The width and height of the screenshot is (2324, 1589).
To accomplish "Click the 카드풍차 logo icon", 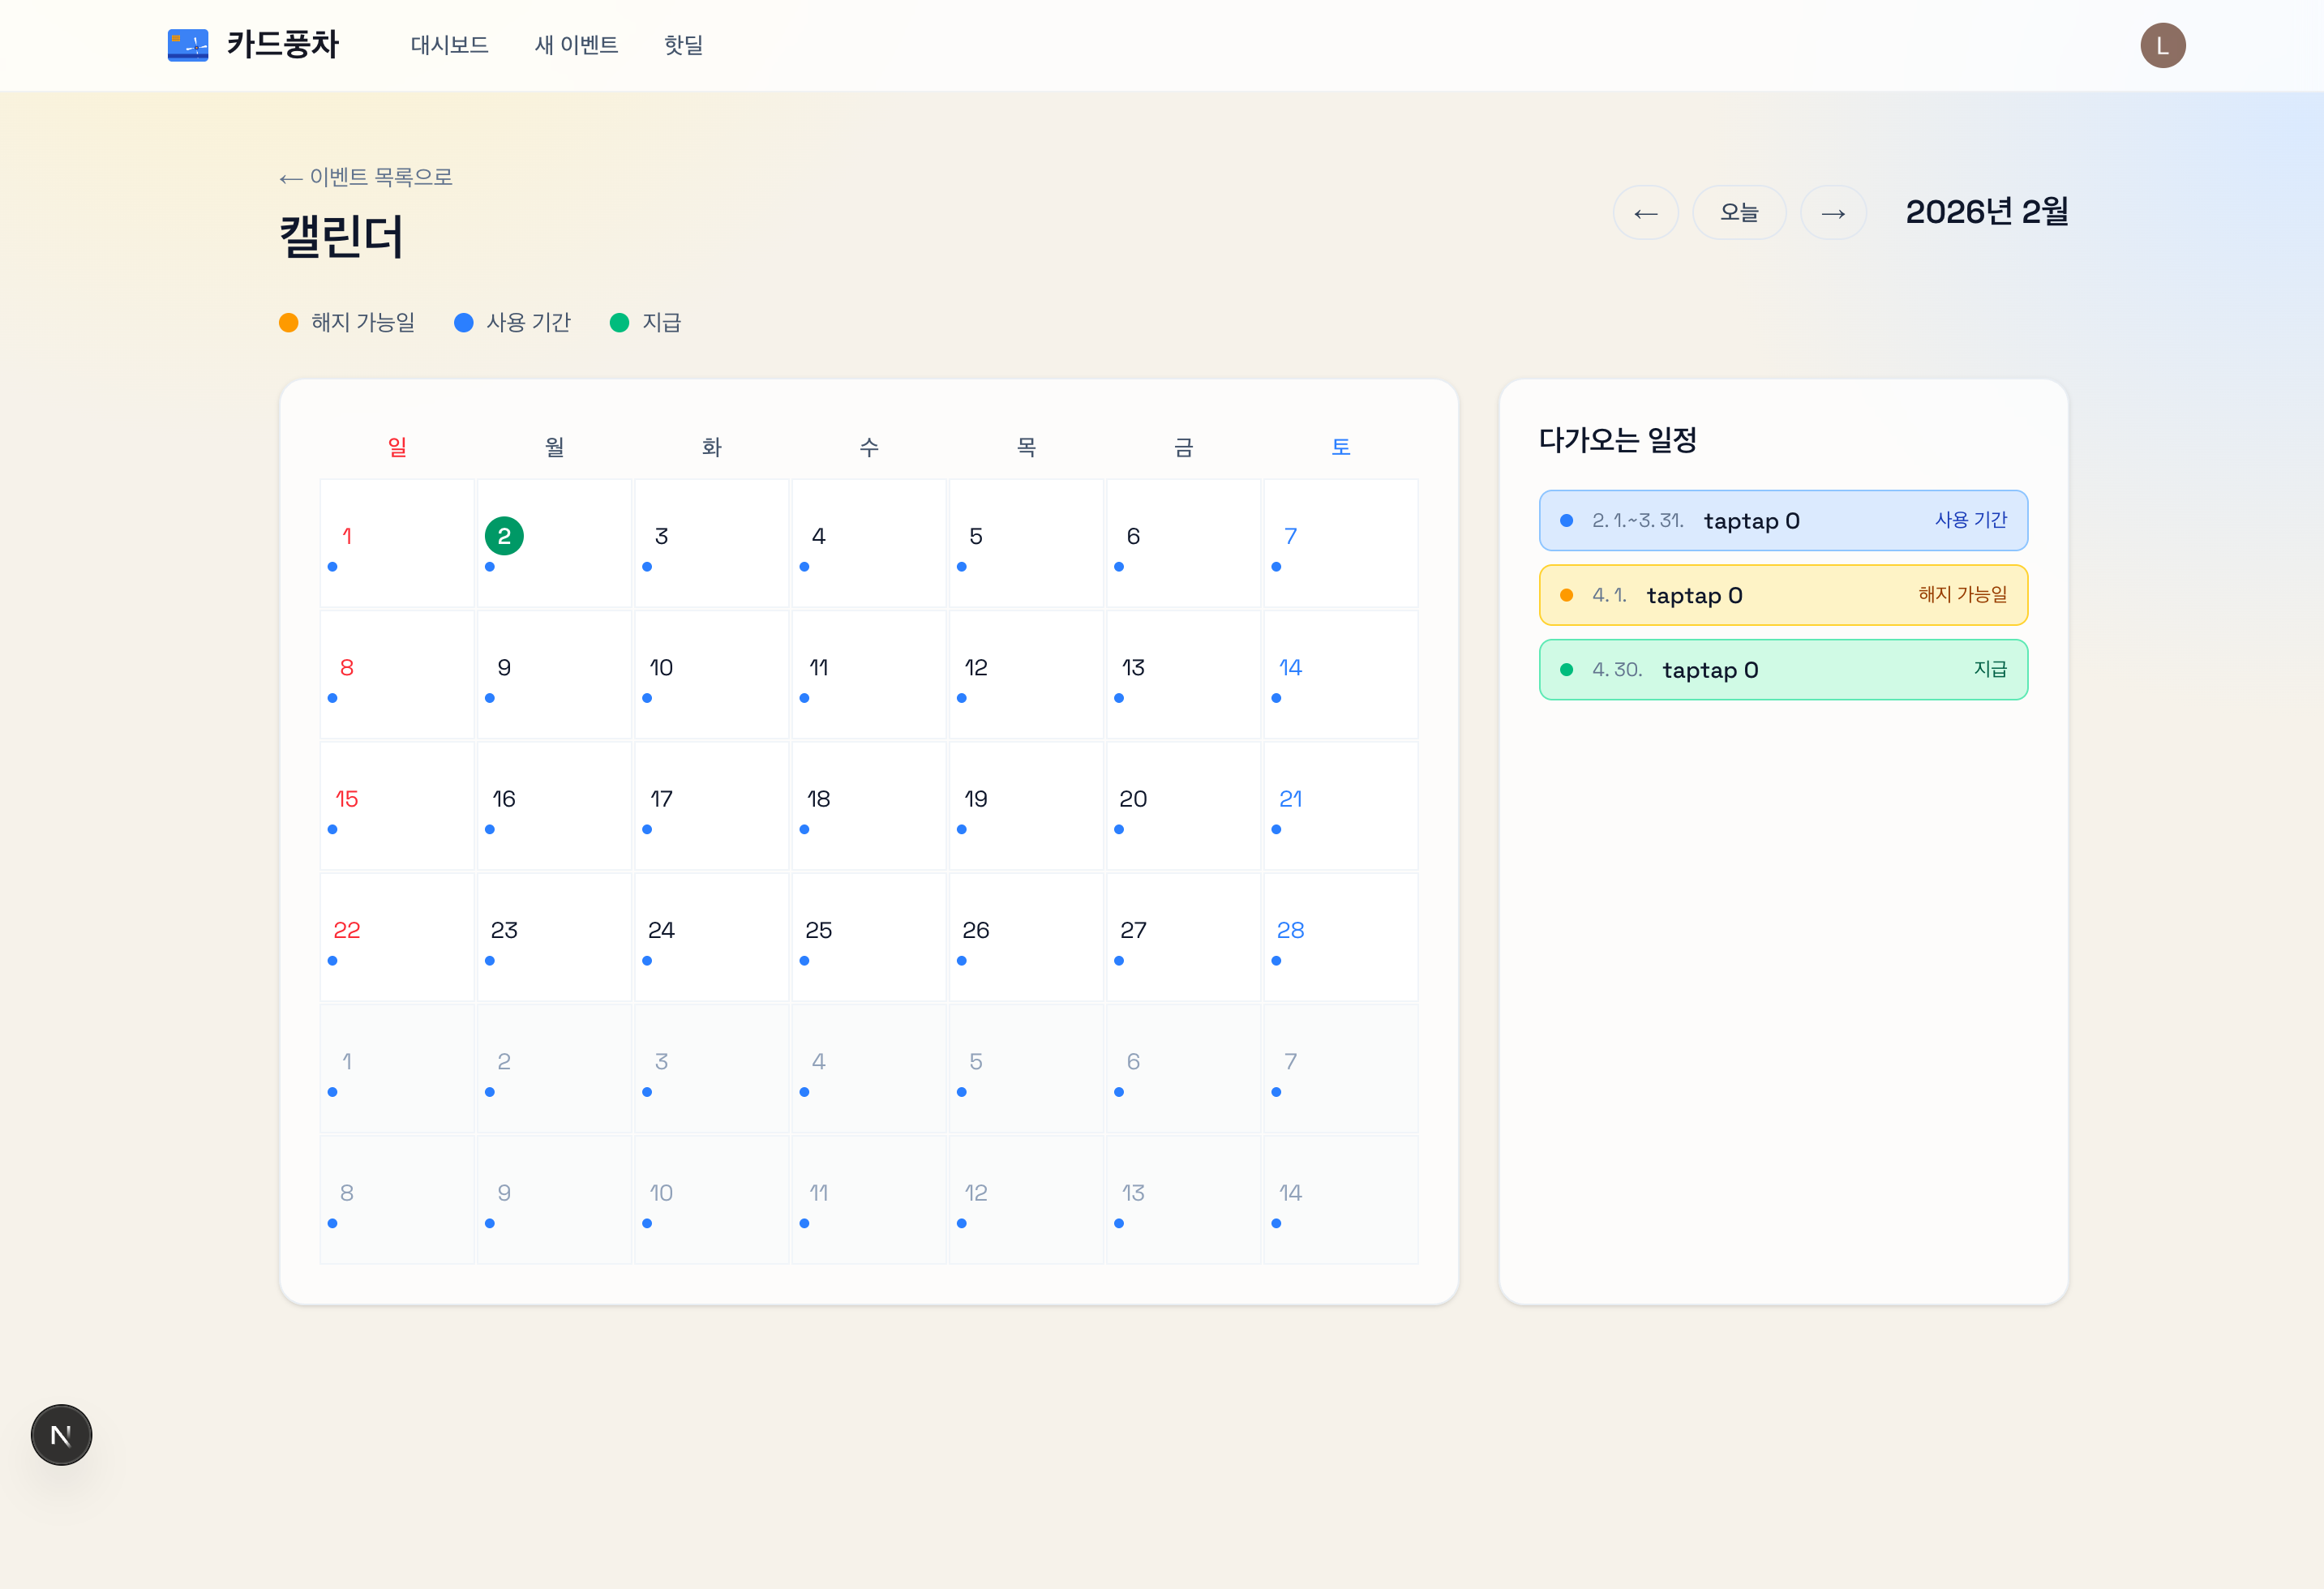I will (x=187, y=45).
